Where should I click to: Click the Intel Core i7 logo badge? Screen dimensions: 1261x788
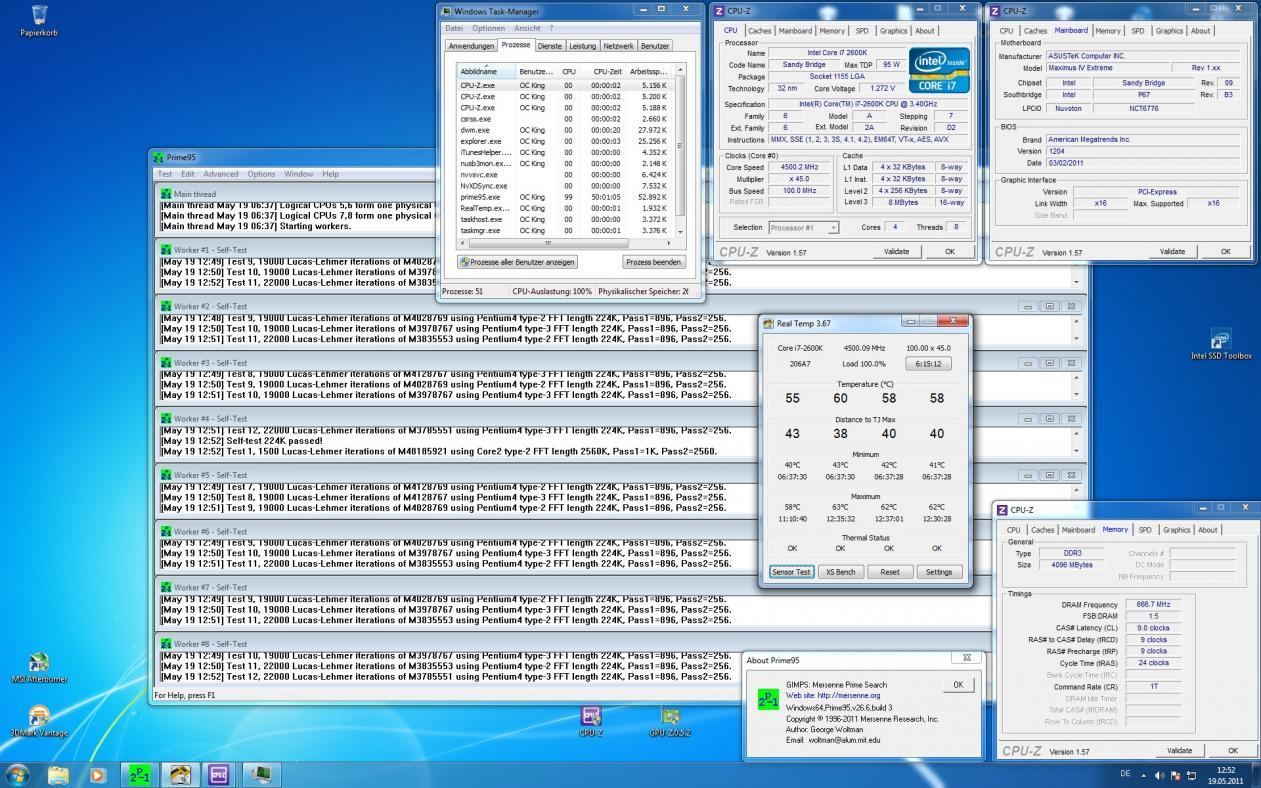click(940, 70)
